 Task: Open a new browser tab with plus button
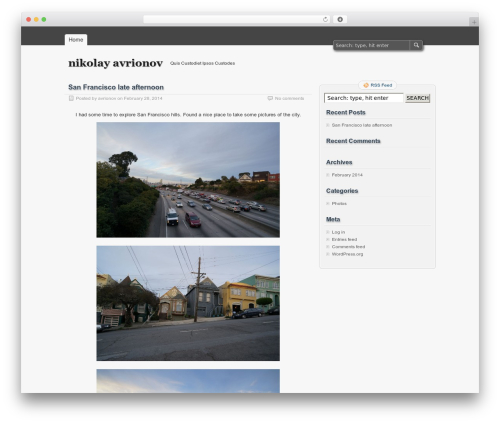tap(474, 22)
